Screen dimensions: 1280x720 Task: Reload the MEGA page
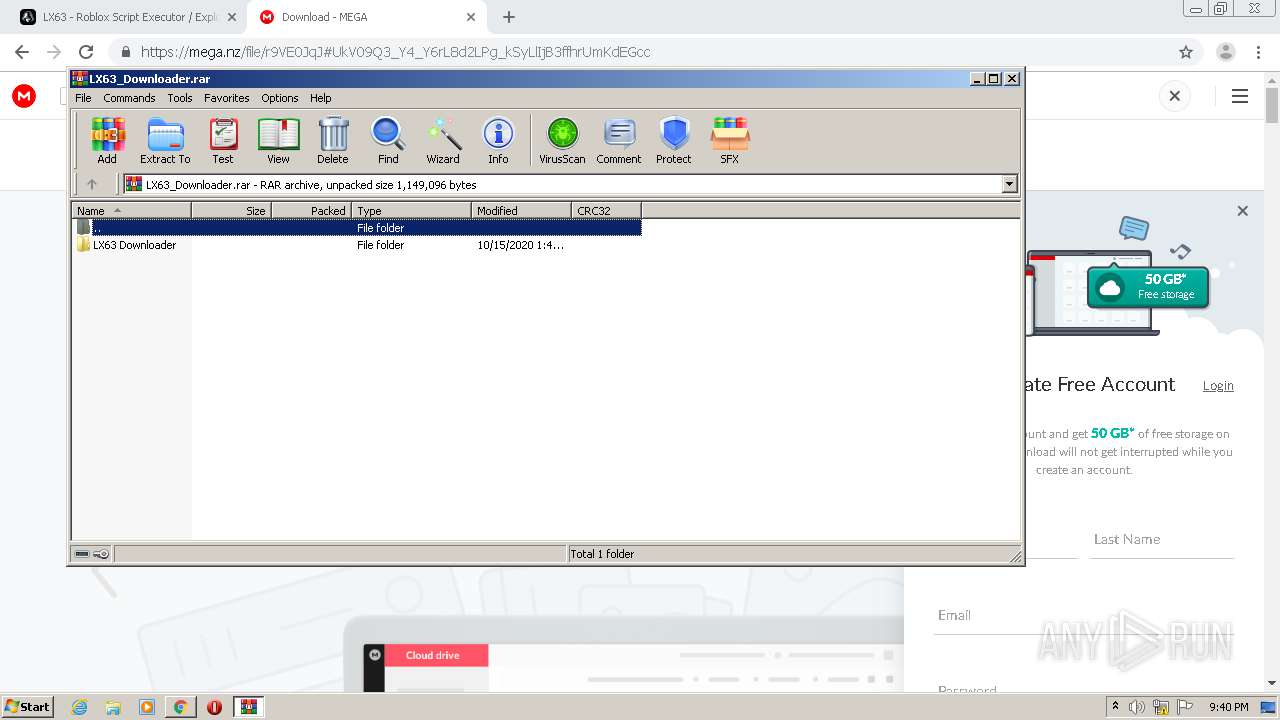(x=86, y=52)
